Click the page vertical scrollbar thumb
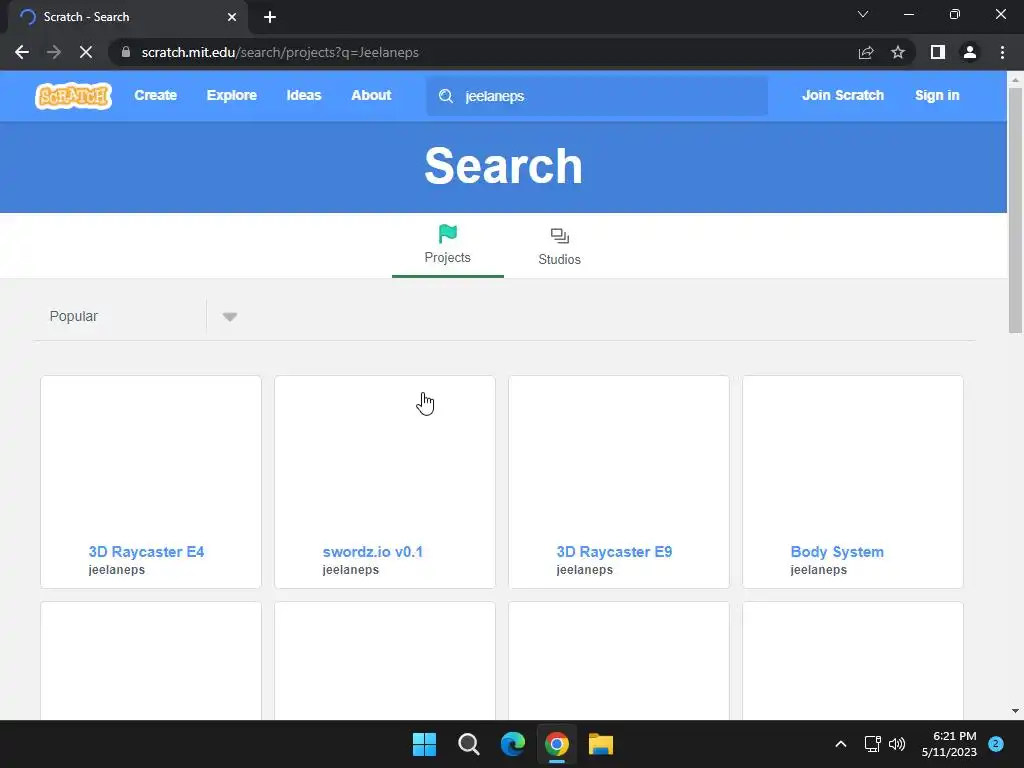This screenshot has width=1024, height=768. click(x=1015, y=210)
